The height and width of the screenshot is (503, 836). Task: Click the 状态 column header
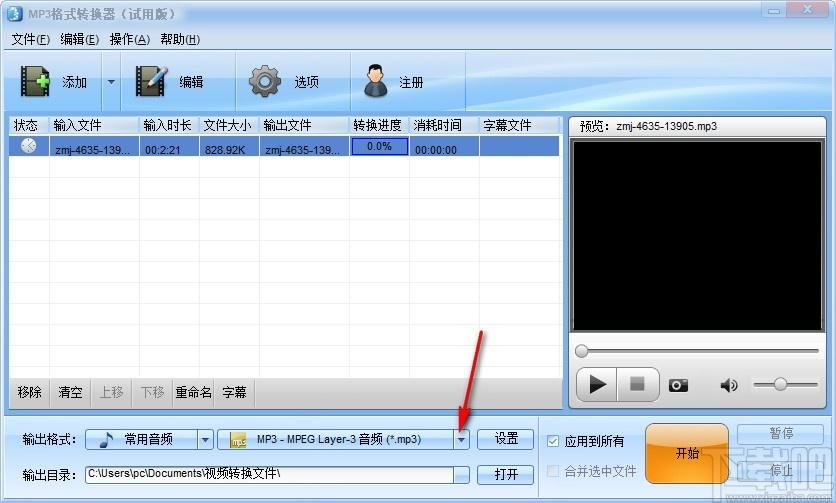pos(28,125)
